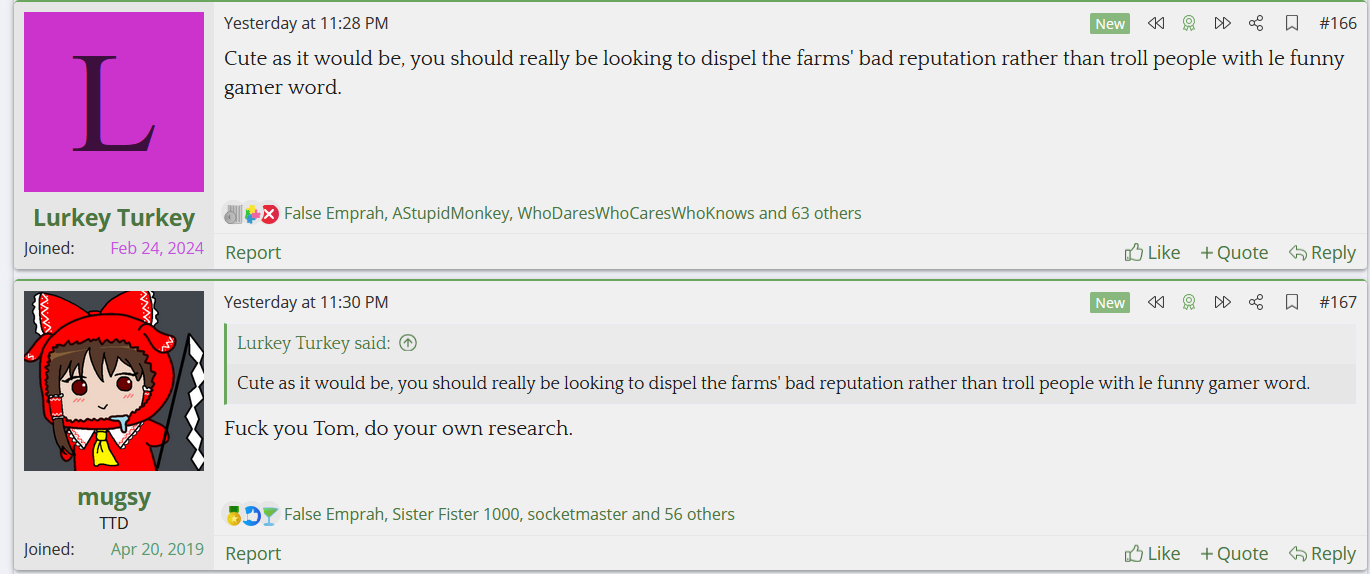Open Lurkey Turkey's purple letter avatar
The image size is (1370, 574).
tap(114, 102)
